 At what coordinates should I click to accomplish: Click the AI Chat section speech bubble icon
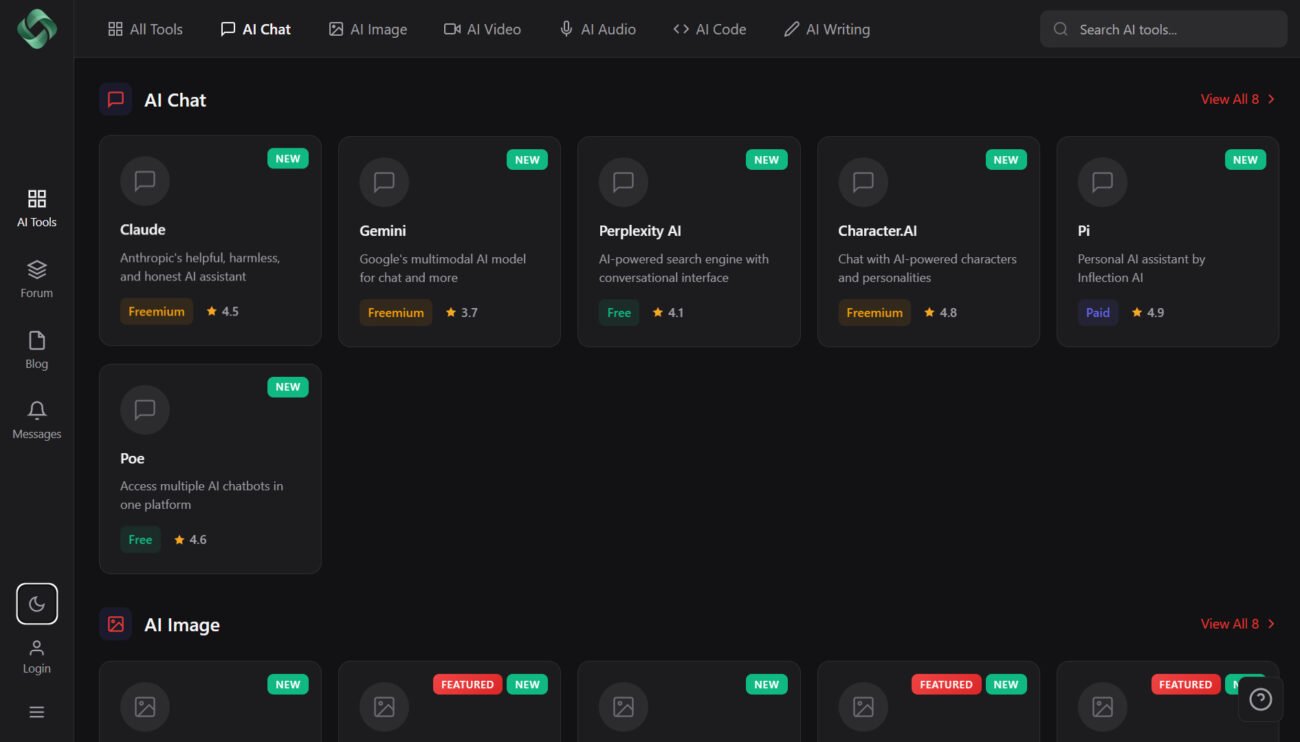point(115,99)
